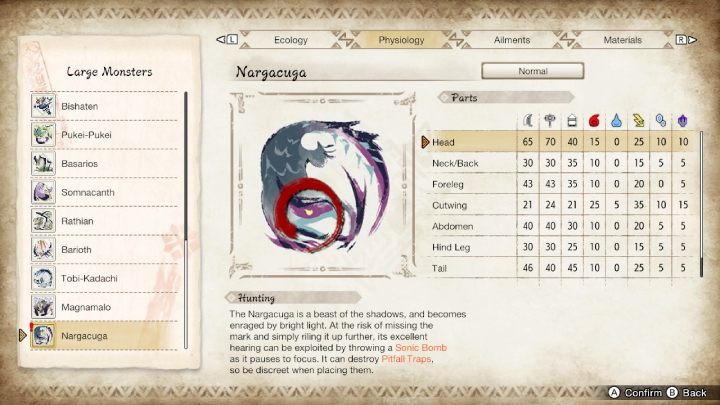Click the fire element weakness icon
This screenshot has width=720, height=405.
(595, 121)
